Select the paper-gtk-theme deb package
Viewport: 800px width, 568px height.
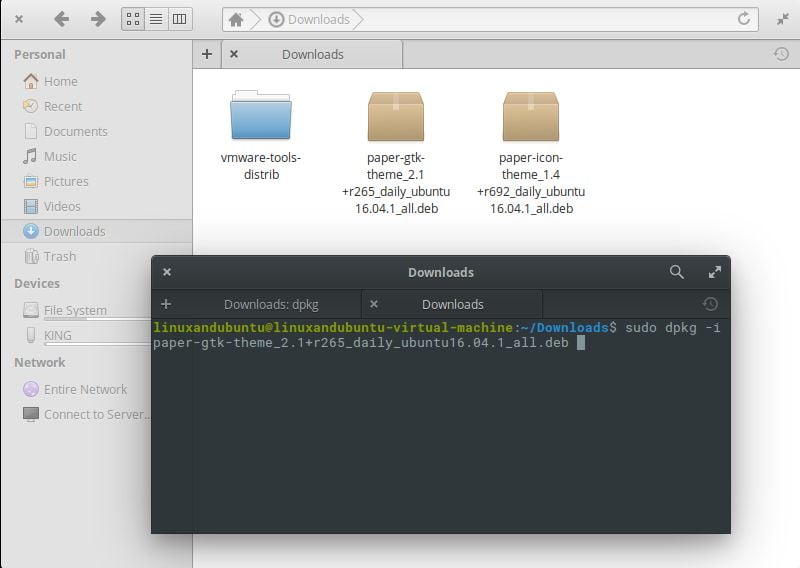396,152
